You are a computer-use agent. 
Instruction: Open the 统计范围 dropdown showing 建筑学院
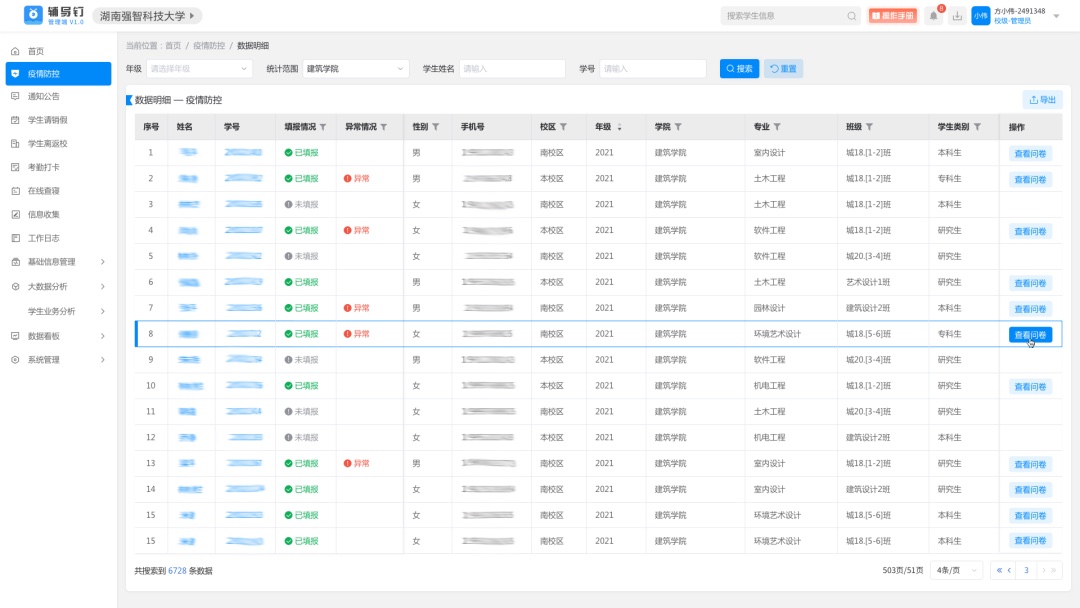point(356,69)
